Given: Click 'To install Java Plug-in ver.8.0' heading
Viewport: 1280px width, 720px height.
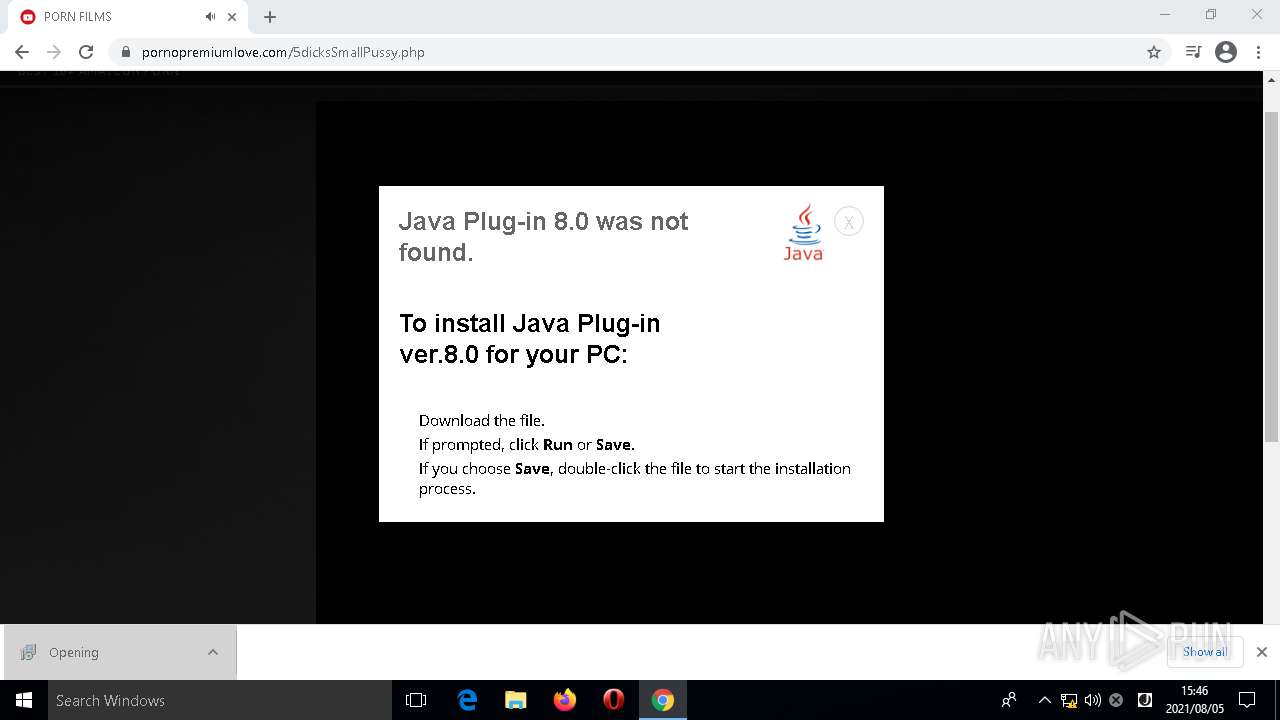Looking at the screenshot, I should coord(529,338).
